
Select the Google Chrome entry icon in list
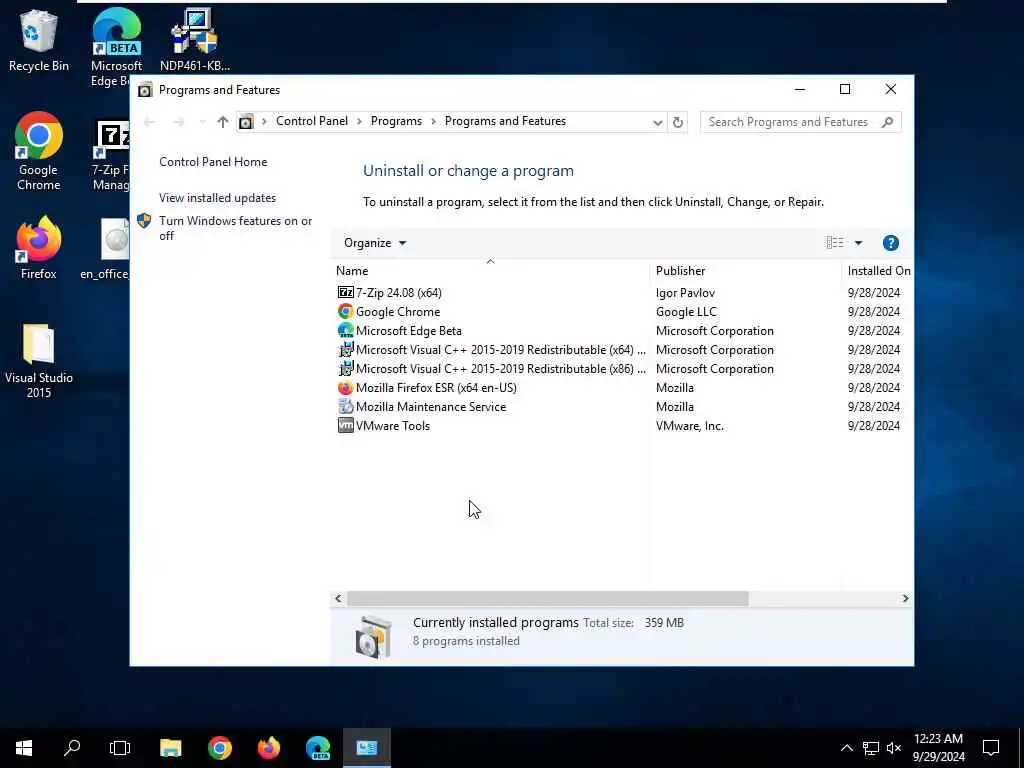[345, 312]
